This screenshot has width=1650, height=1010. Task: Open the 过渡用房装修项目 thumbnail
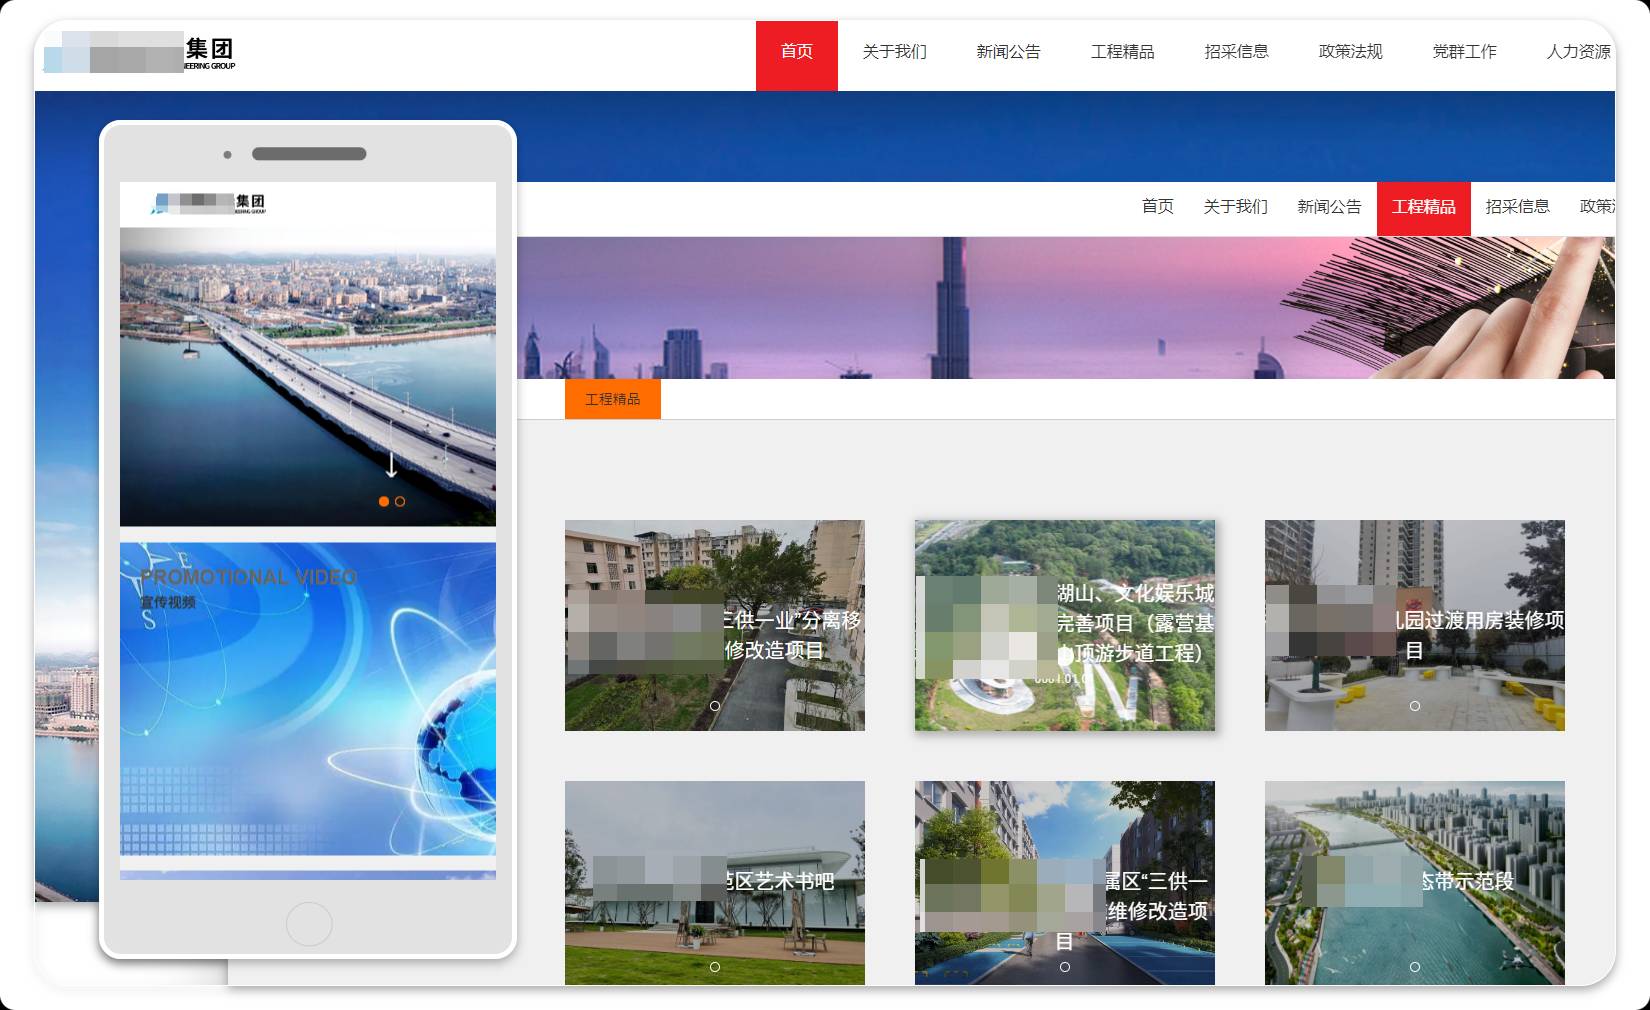coord(1414,626)
